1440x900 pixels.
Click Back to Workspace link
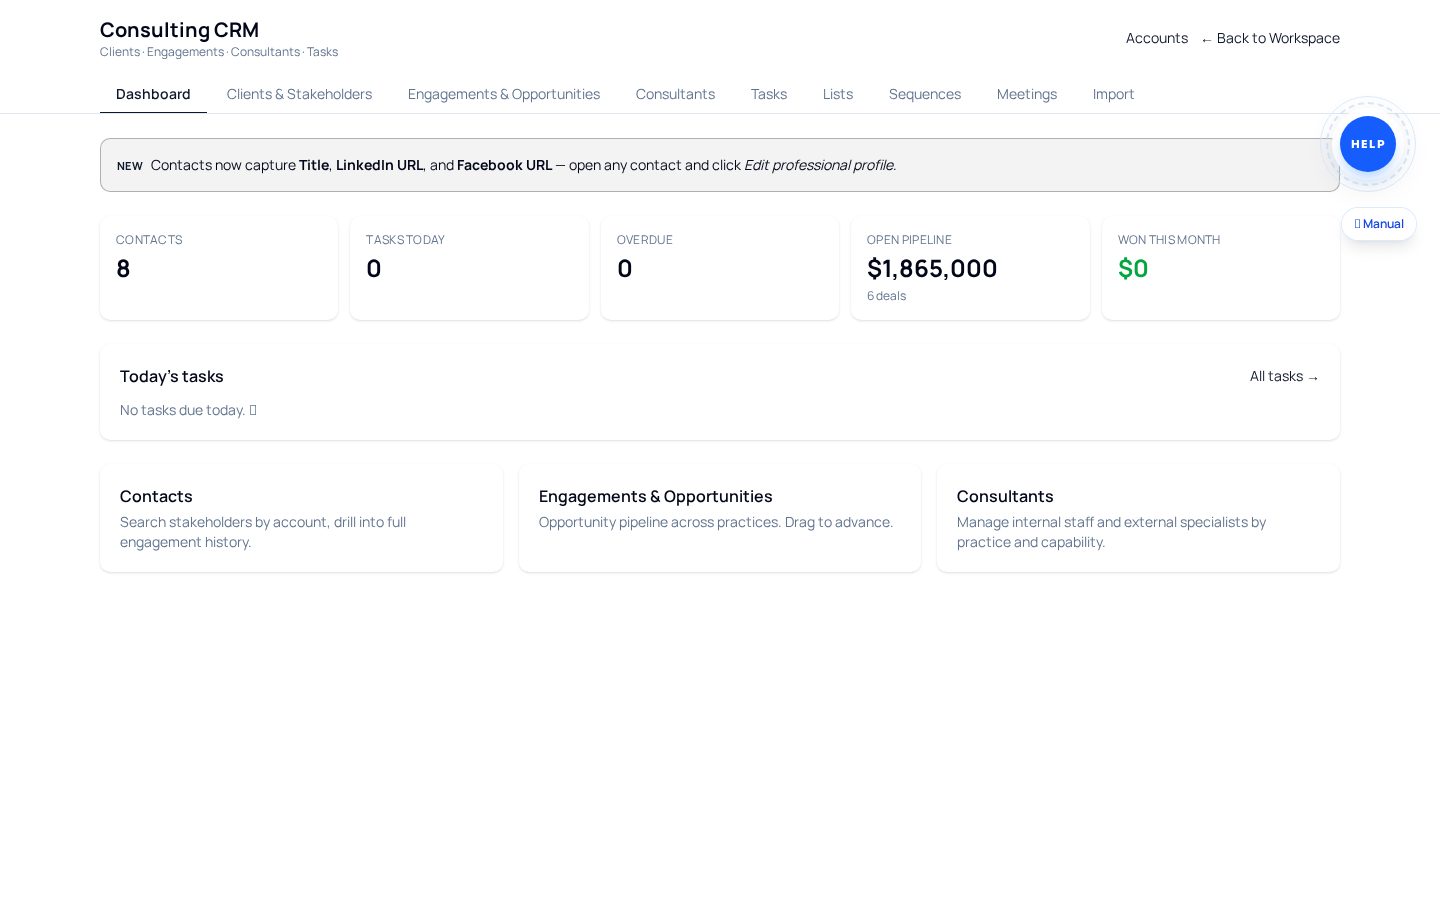[x=1270, y=38]
